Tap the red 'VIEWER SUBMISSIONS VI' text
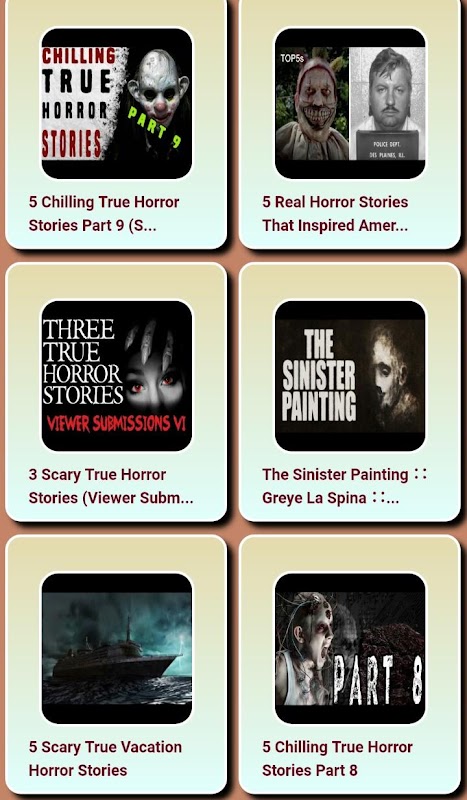 click(x=116, y=423)
